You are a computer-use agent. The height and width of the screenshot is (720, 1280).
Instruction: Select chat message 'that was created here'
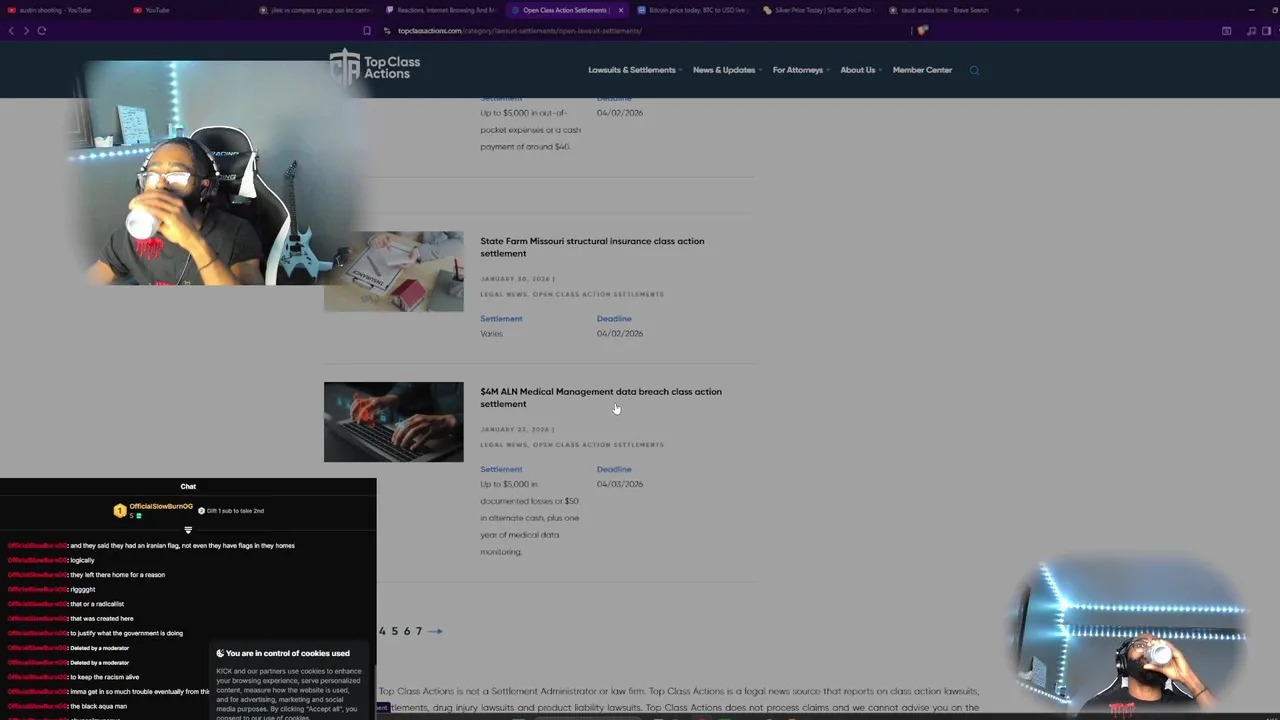[101, 619]
